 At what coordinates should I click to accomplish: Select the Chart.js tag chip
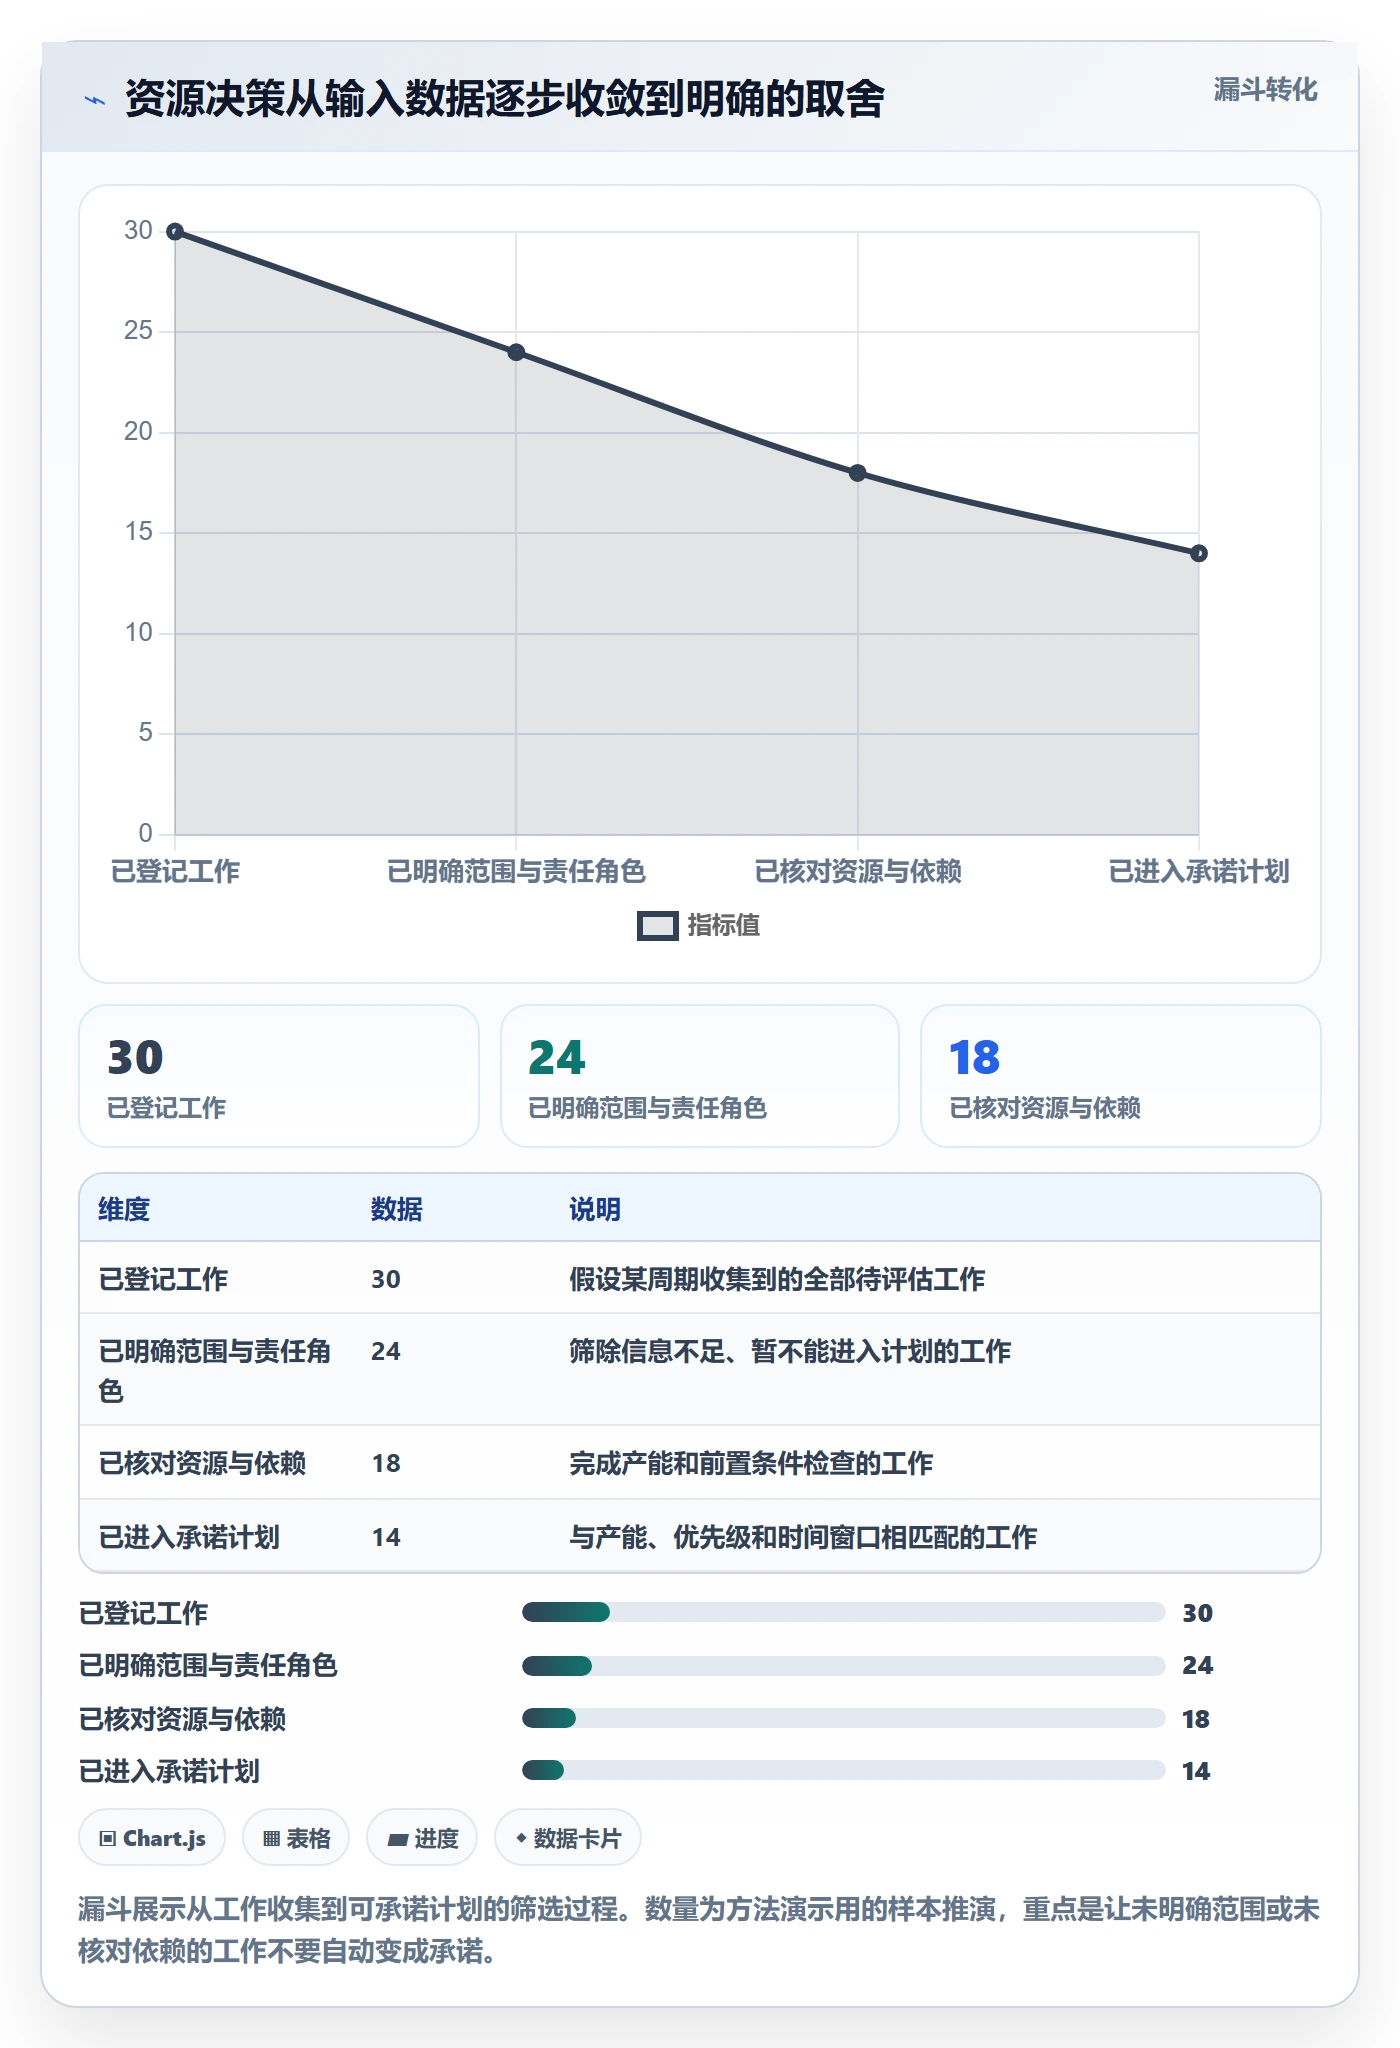[x=152, y=1838]
